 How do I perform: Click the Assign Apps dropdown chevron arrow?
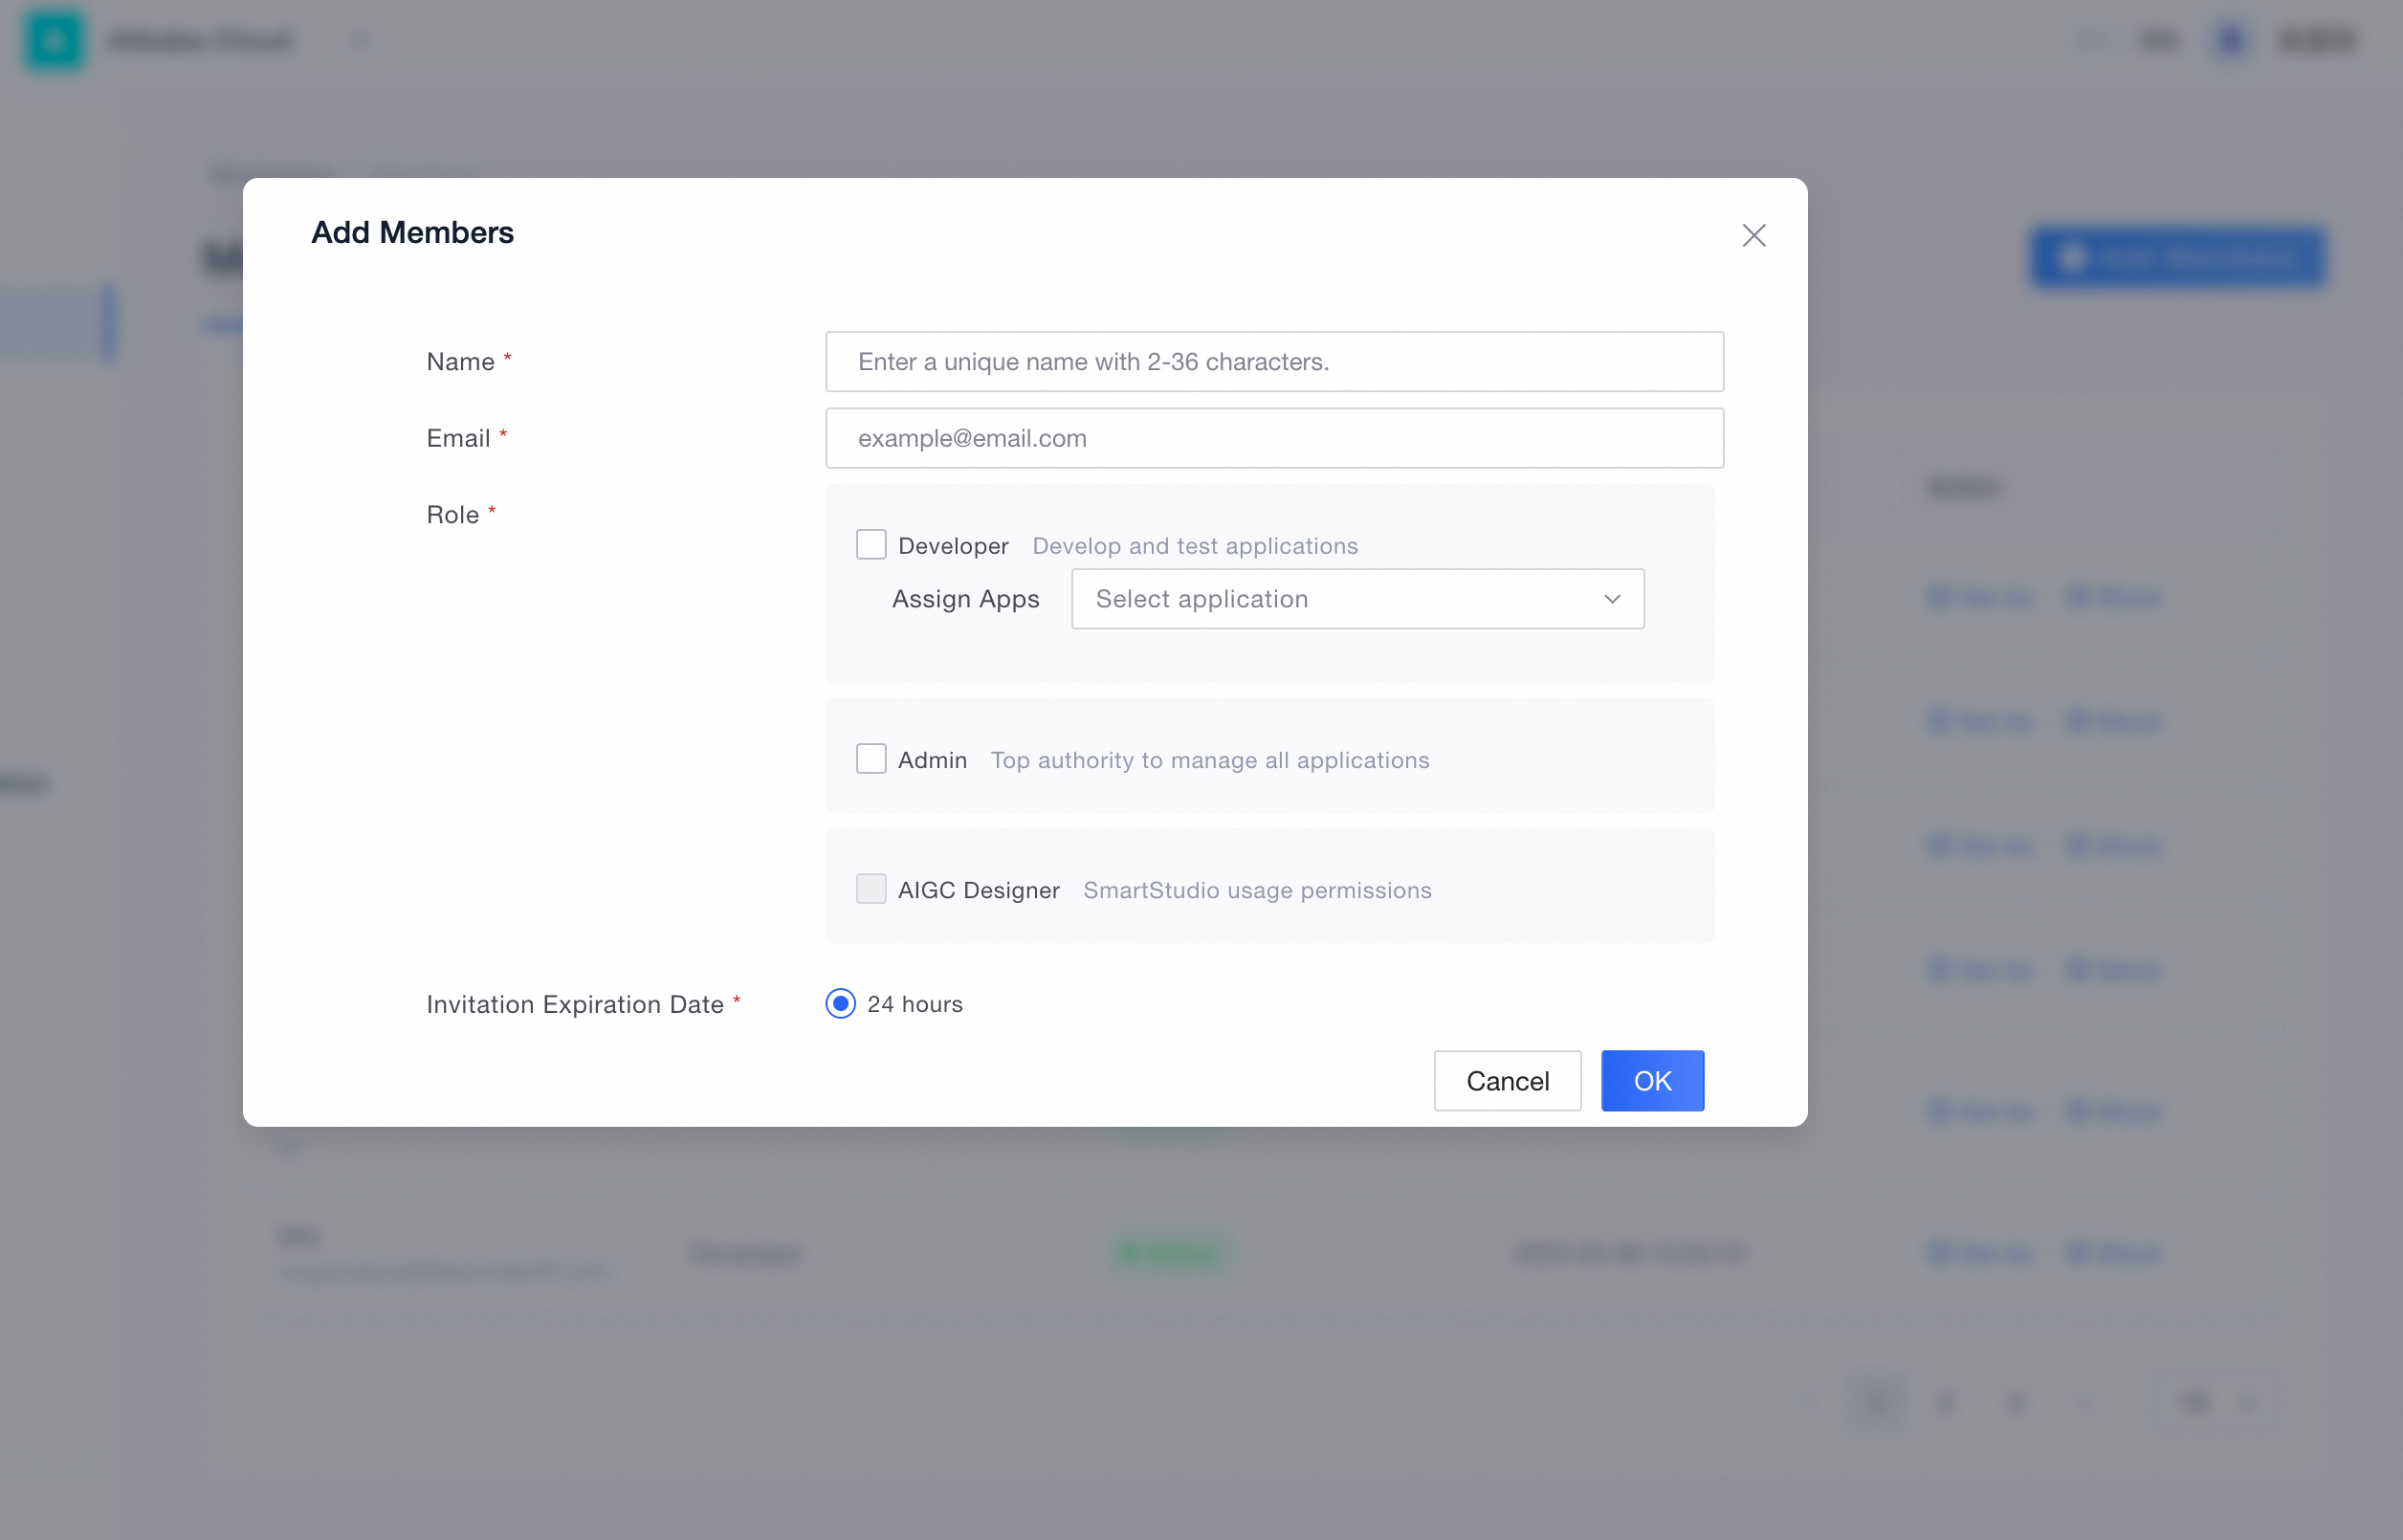1611,599
